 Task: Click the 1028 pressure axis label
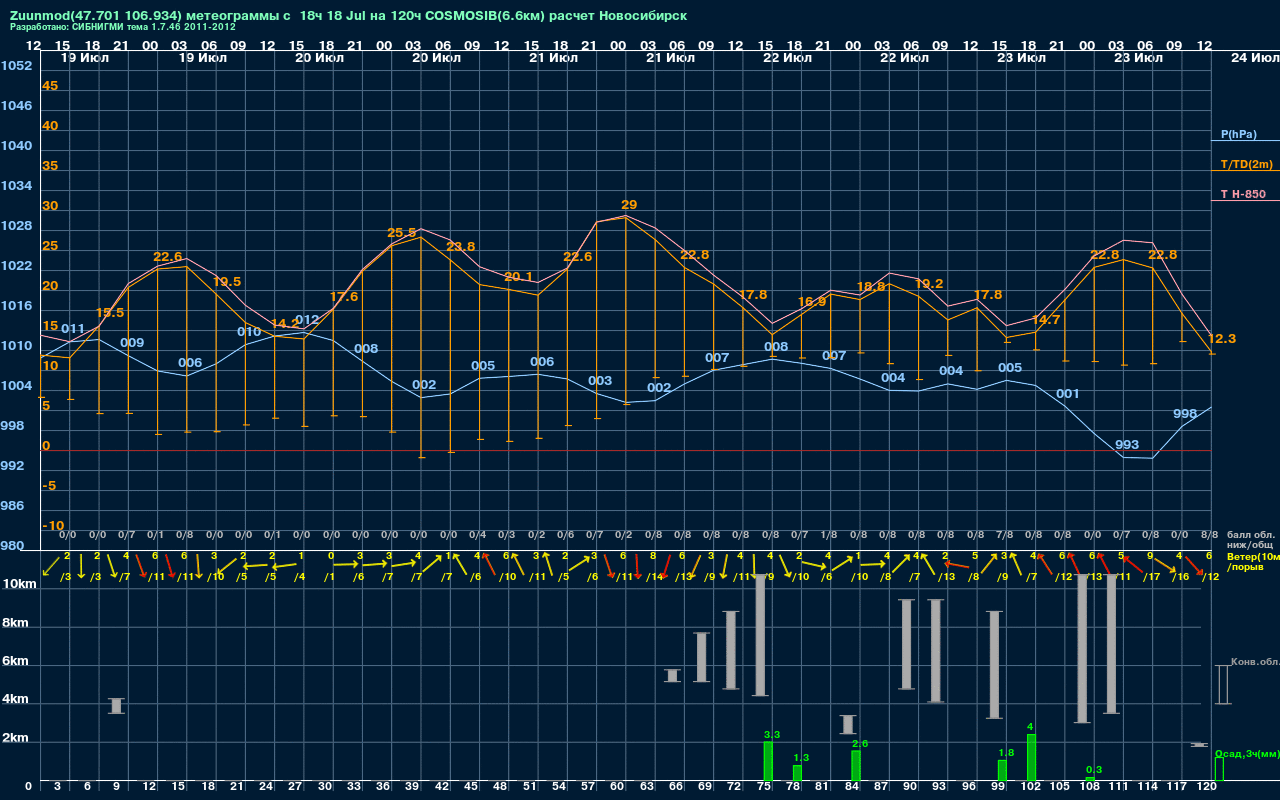[16, 226]
